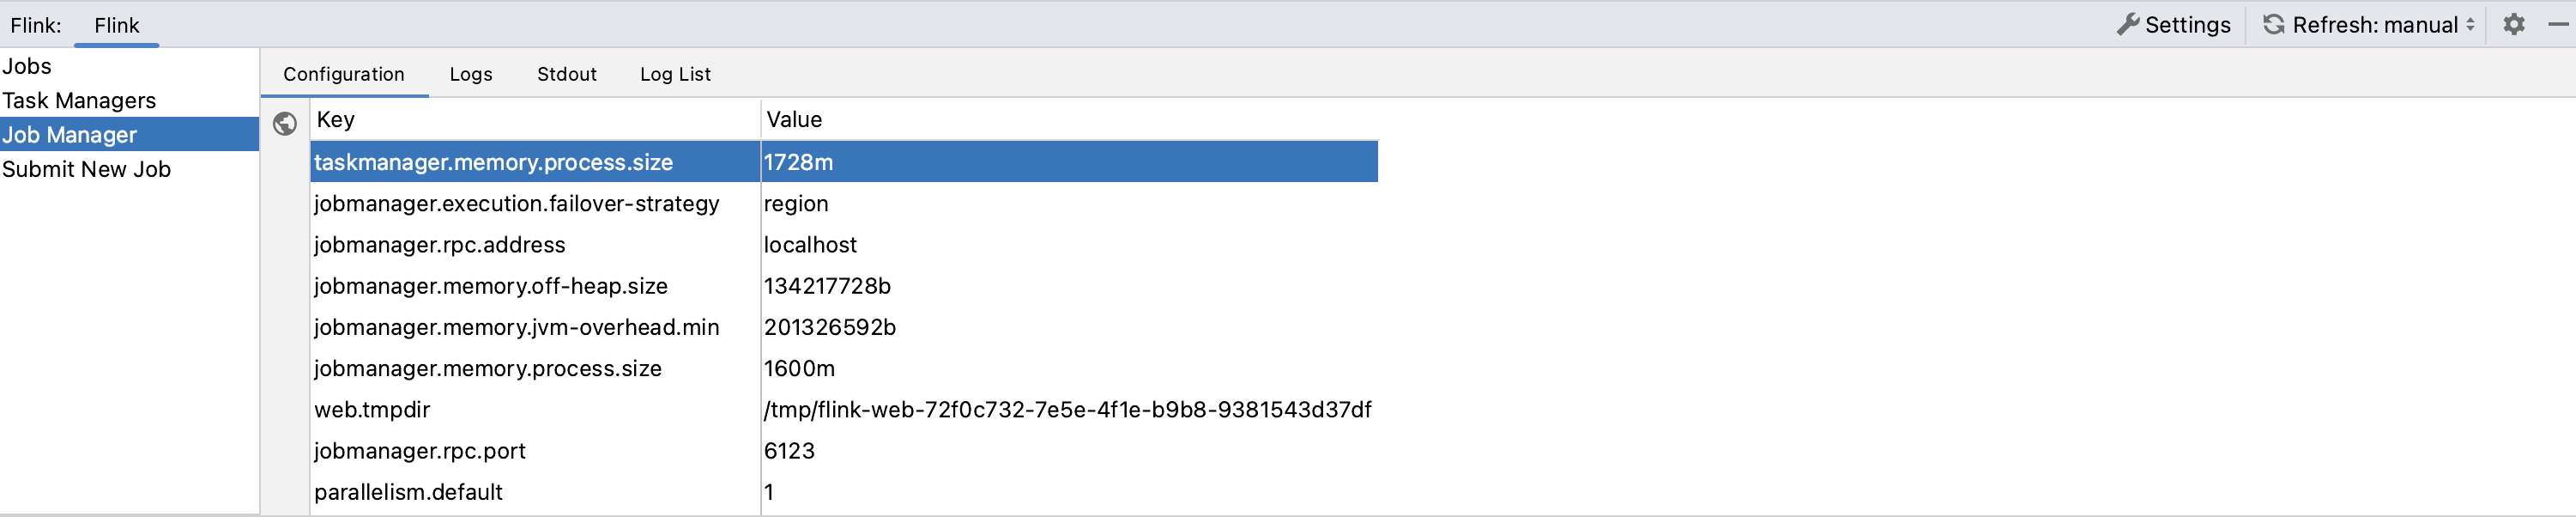The image size is (2576, 517).
Task: Open the gear options icon
Action: [x=2514, y=24]
